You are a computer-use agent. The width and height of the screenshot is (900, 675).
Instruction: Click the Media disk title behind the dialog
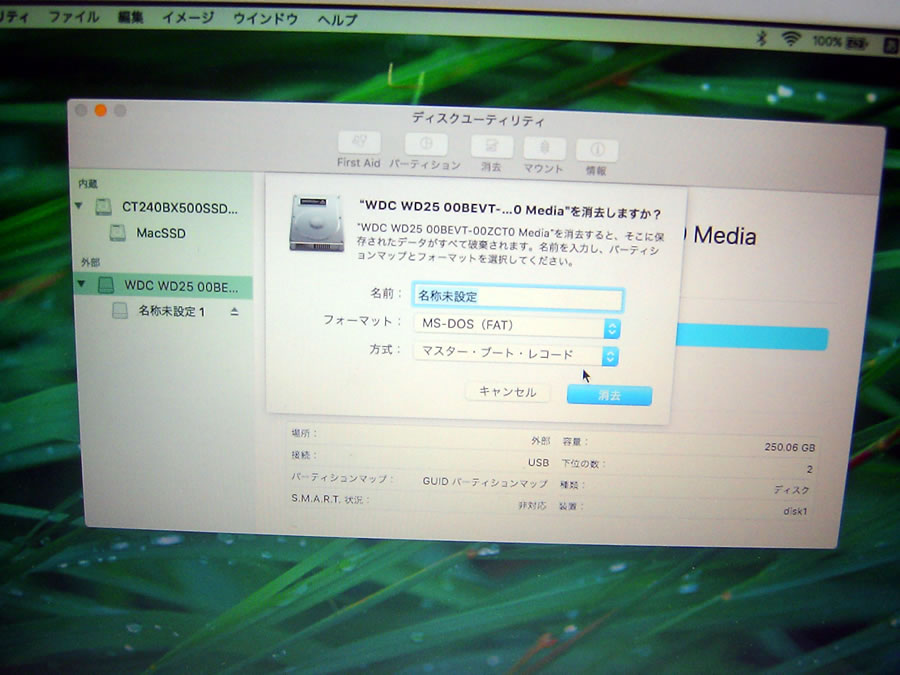[x=725, y=235]
